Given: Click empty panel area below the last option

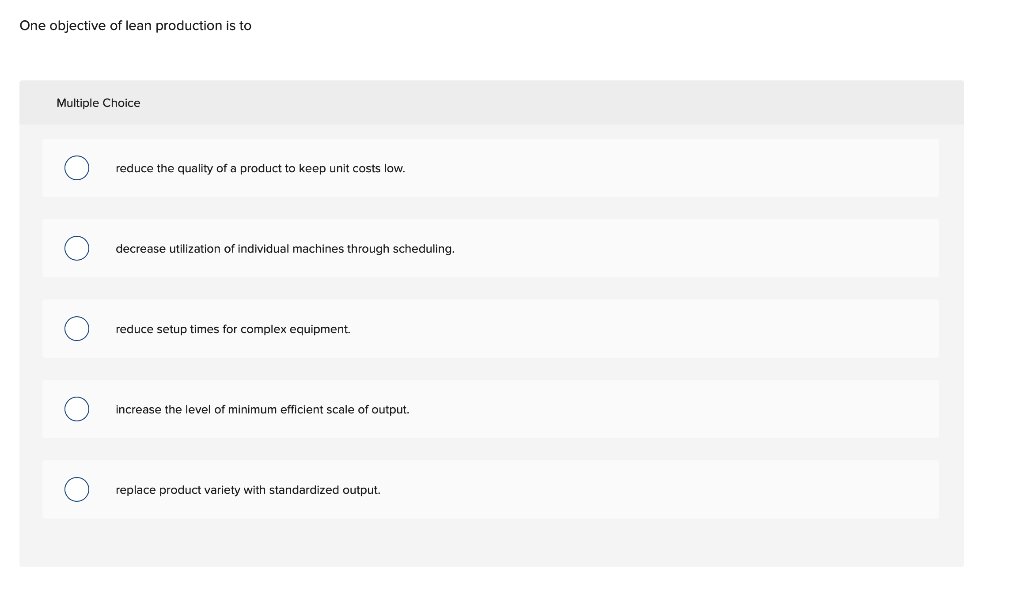Looking at the screenshot, I should point(491,543).
